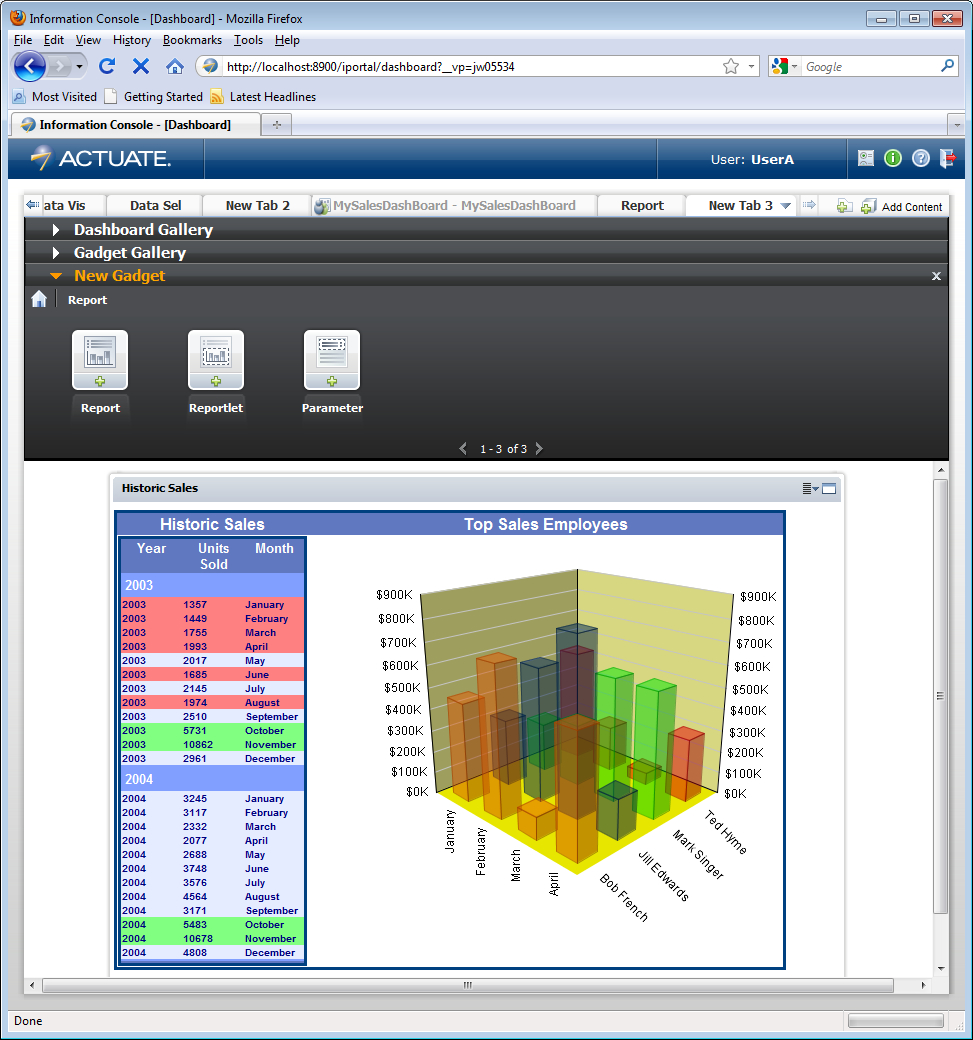Collapse the New Gadget section
The width and height of the screenshot is (973, 1040).
pos(56,276)
